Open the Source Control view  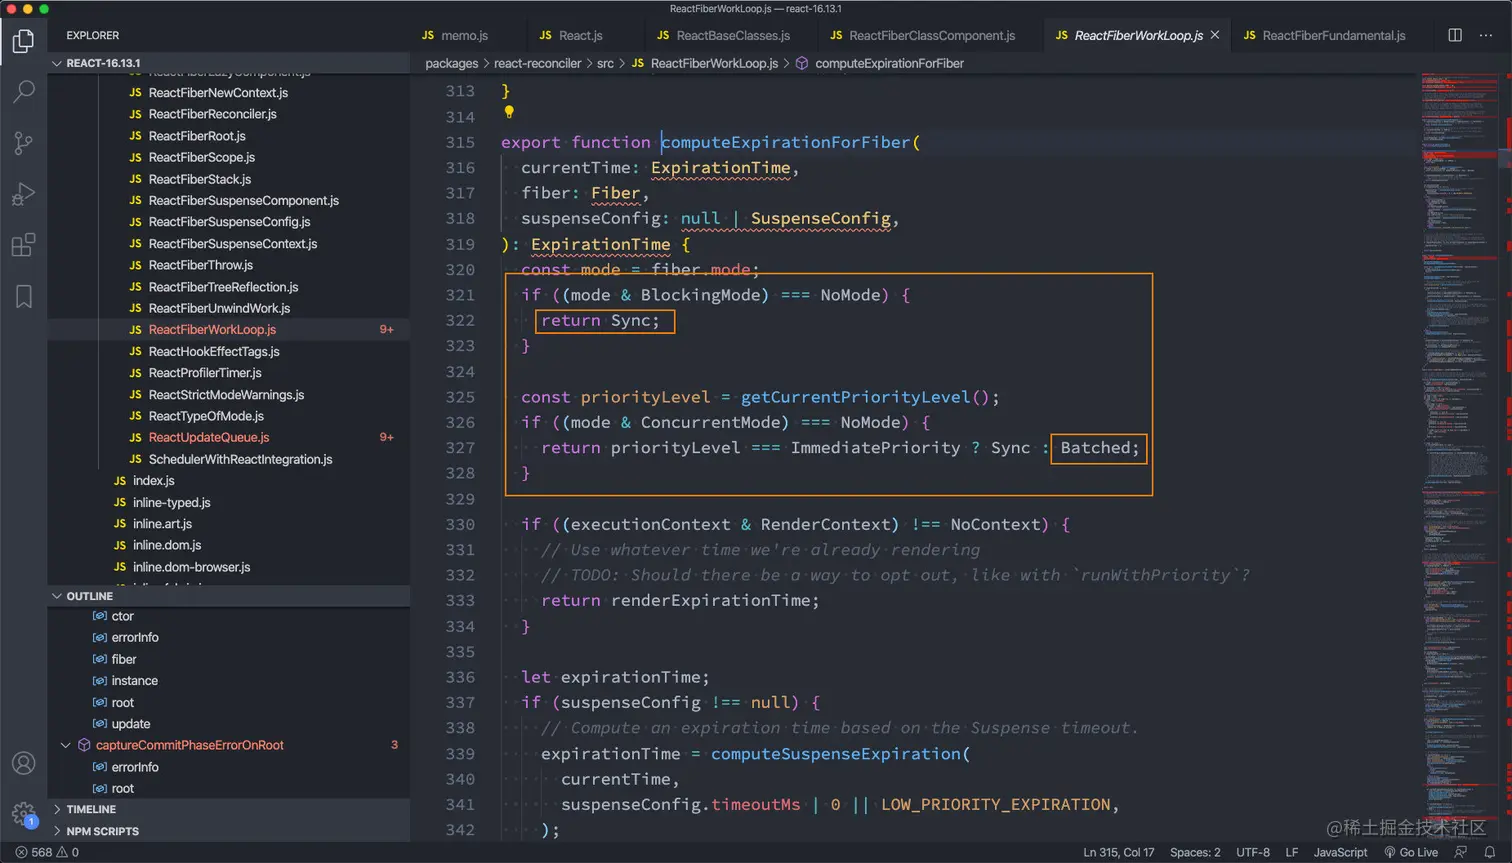point(23,143)
